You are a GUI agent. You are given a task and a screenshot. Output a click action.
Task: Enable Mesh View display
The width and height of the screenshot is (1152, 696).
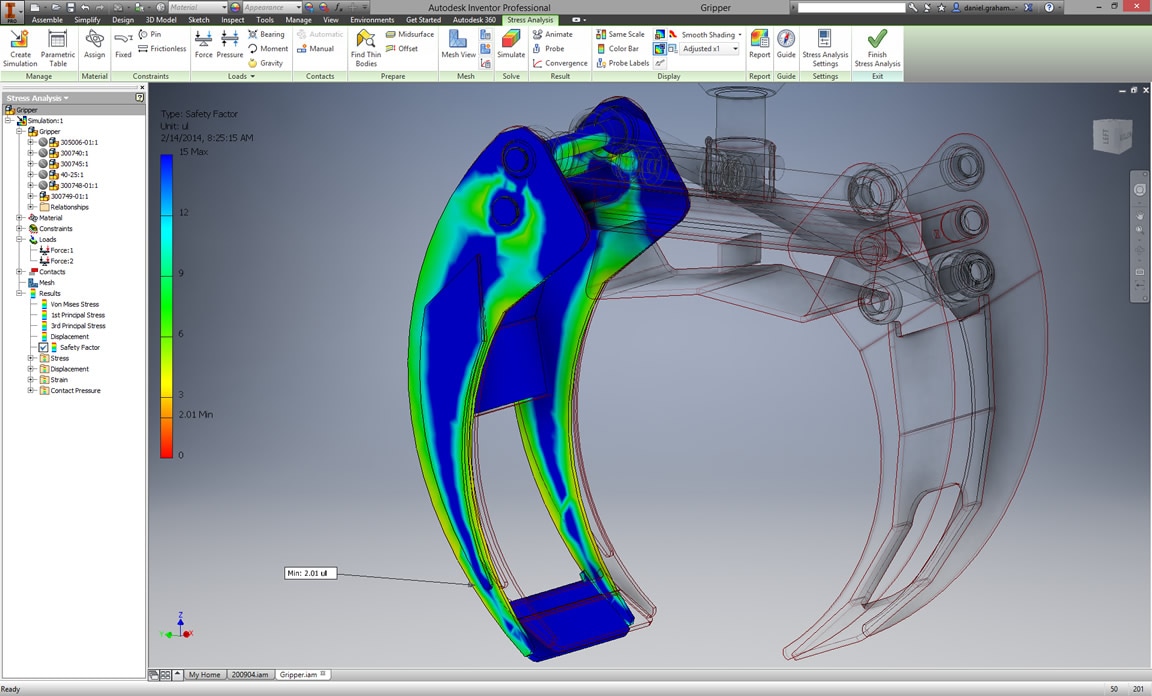458,44
